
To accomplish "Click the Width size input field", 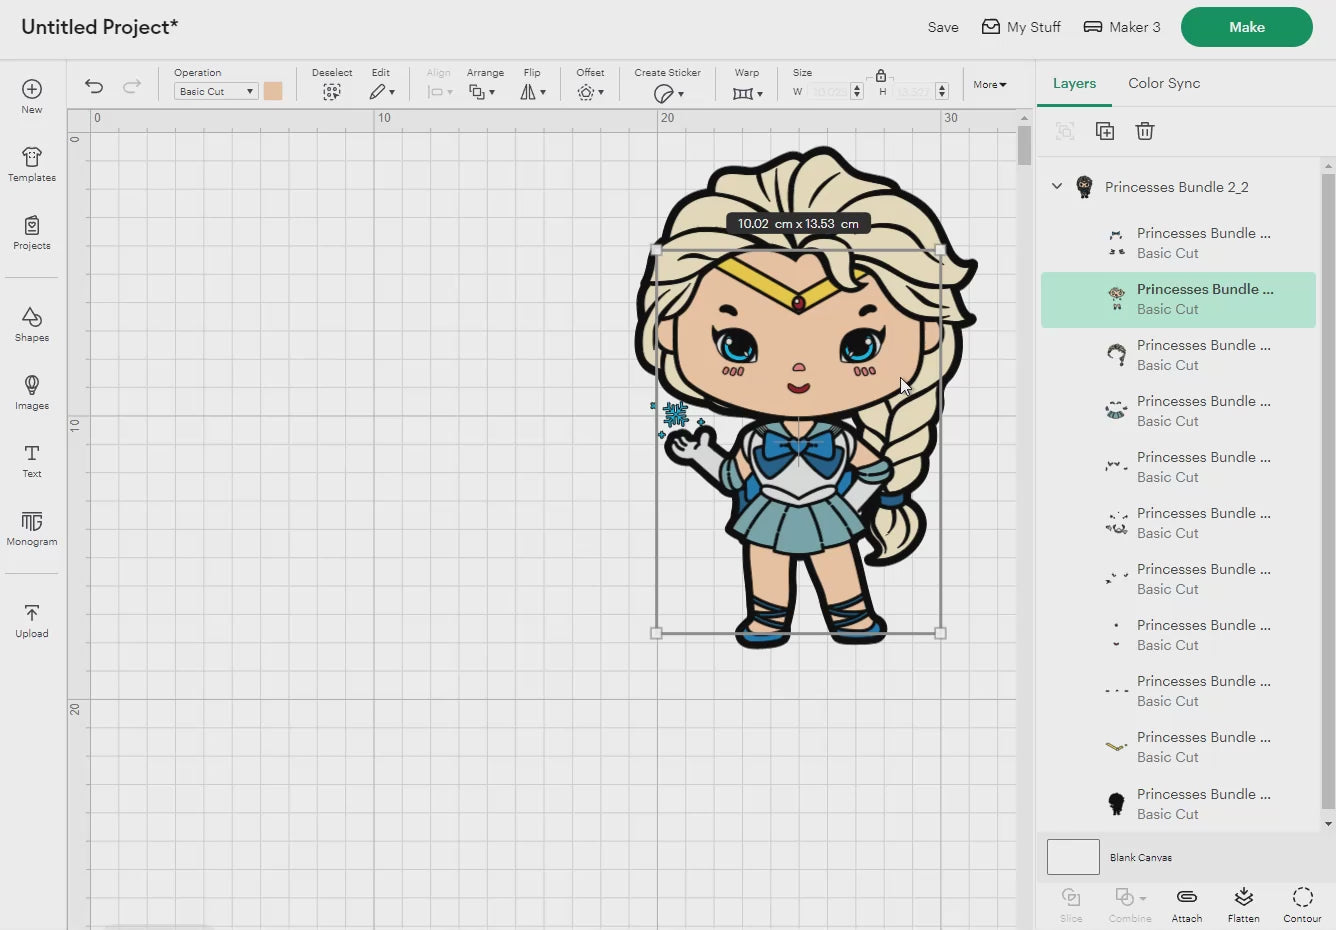I will click(829, 91).
